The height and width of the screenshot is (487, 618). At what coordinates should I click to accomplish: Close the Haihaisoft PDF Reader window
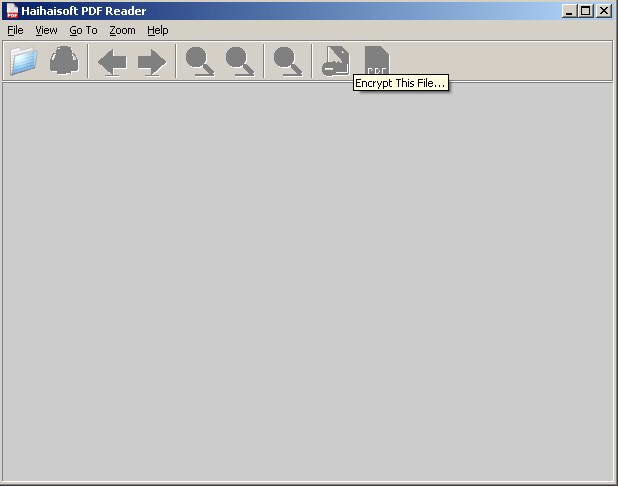click(603, 11)
